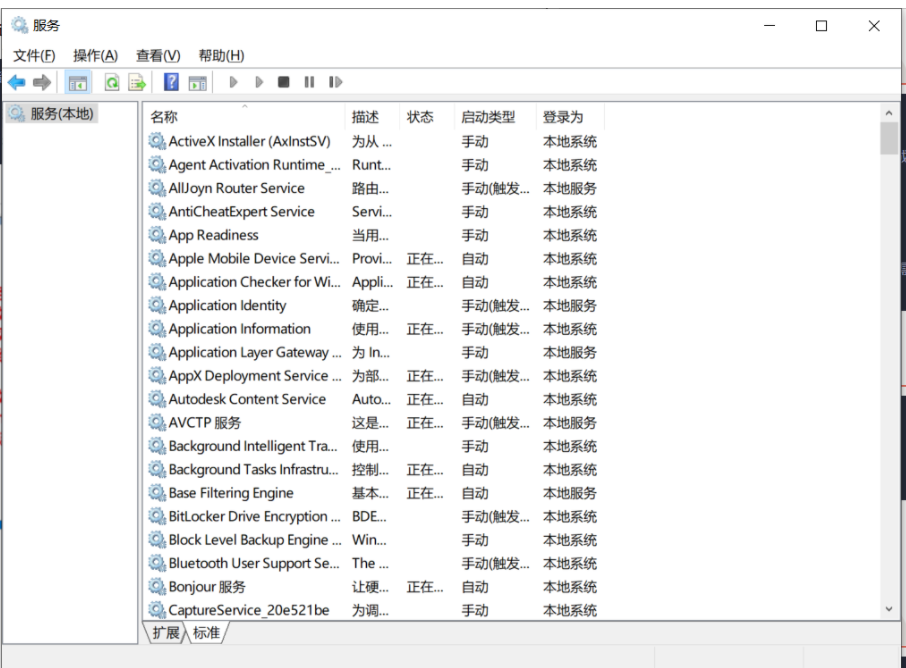Click the vertical scrollbar thumb
906x668 pixels.
(889, 138)
